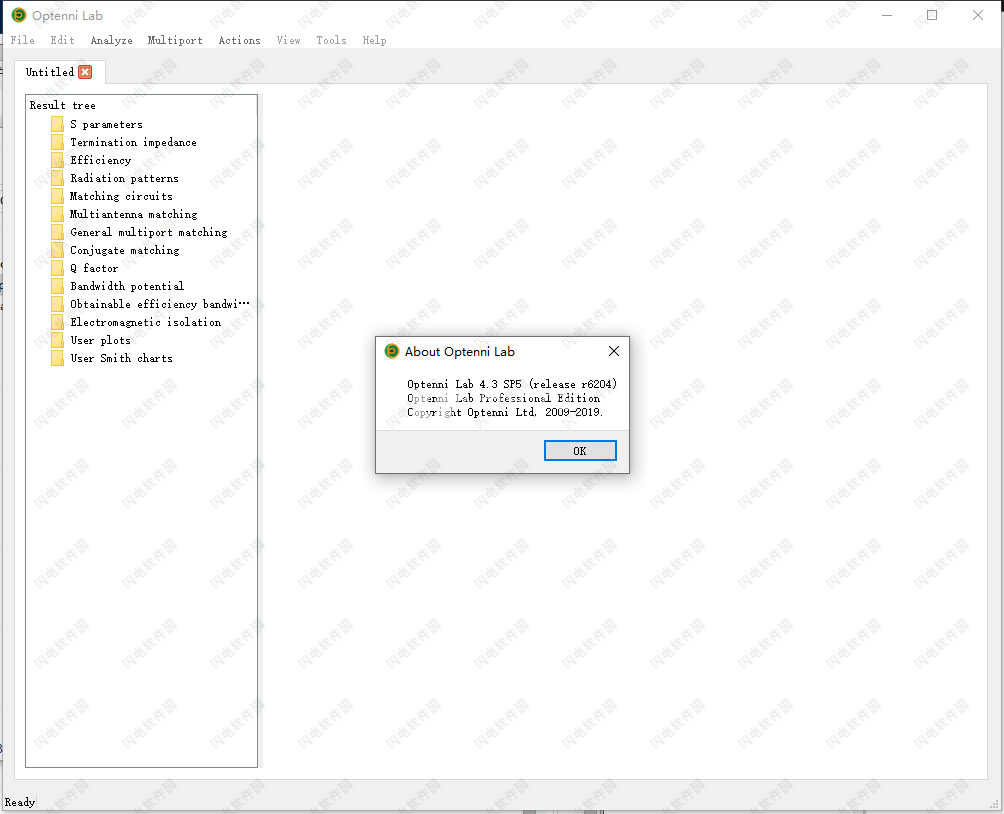
Task: Select the Untitled project tab
Action: click(x=50, y=72)
